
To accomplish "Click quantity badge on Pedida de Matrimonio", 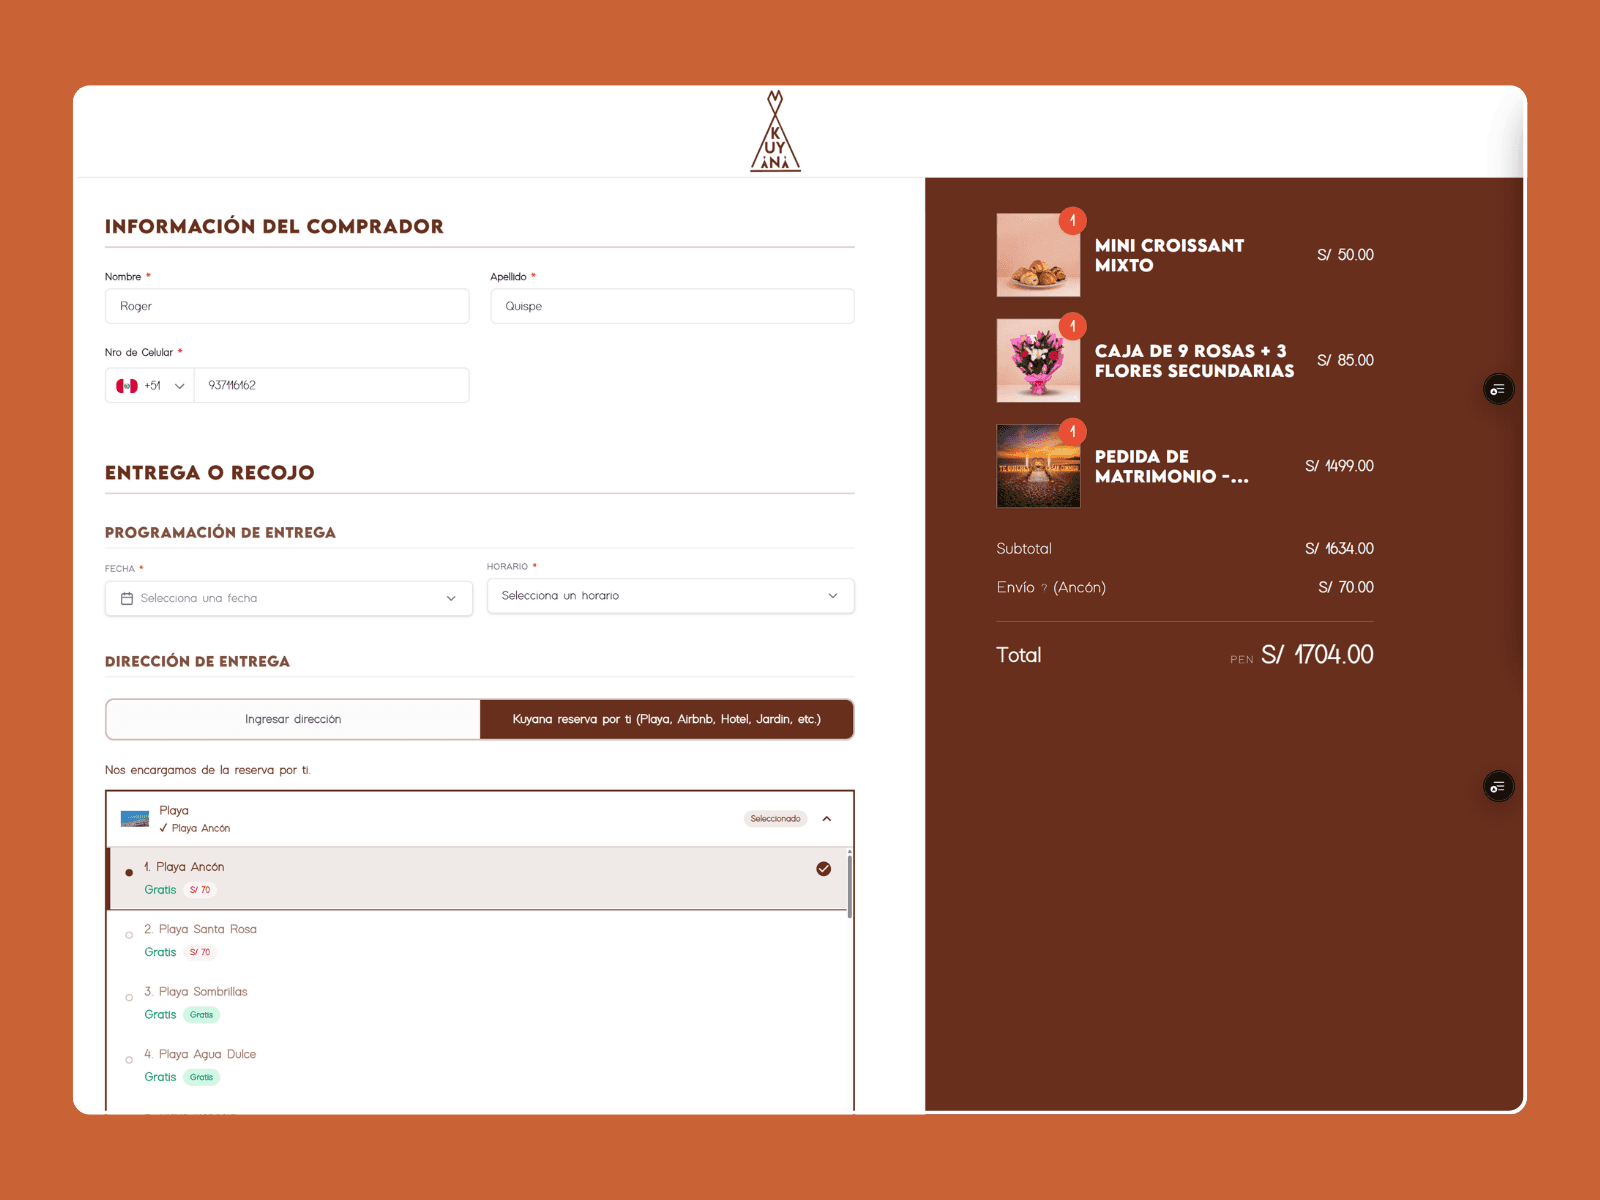I will tap(1072, 431).
